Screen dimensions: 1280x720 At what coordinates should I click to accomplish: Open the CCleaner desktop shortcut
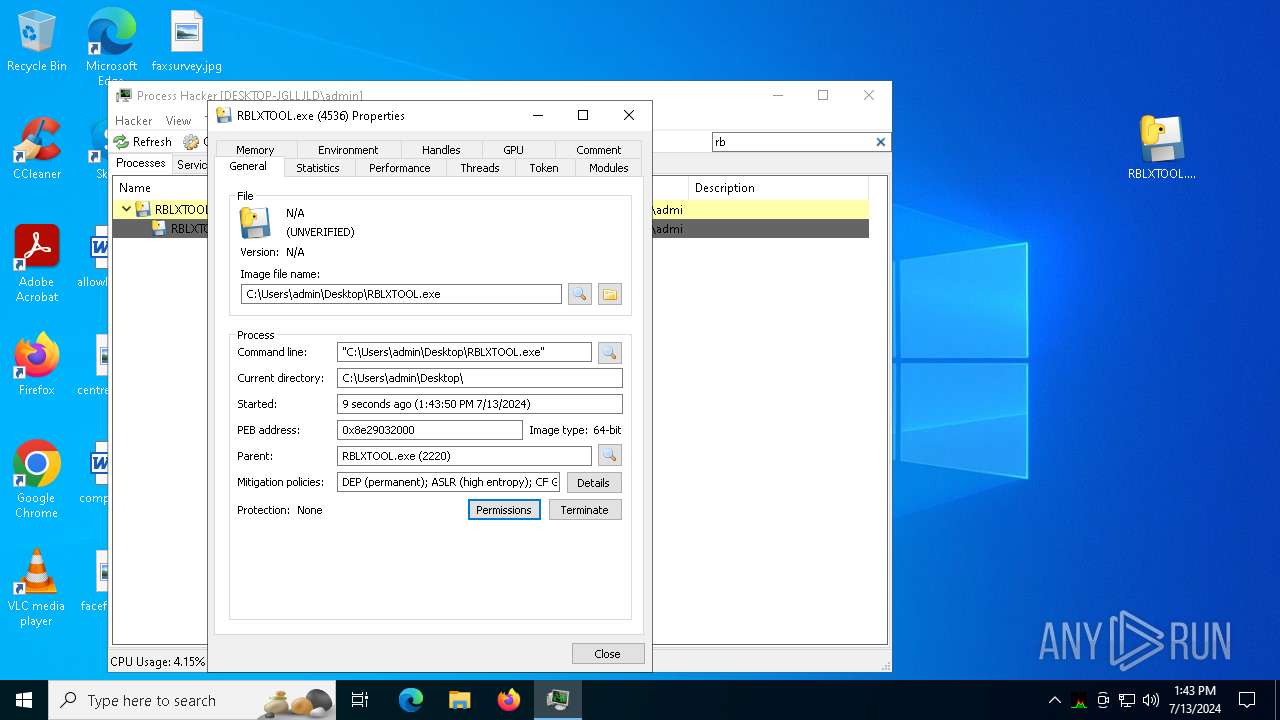[x=37, y=150]
